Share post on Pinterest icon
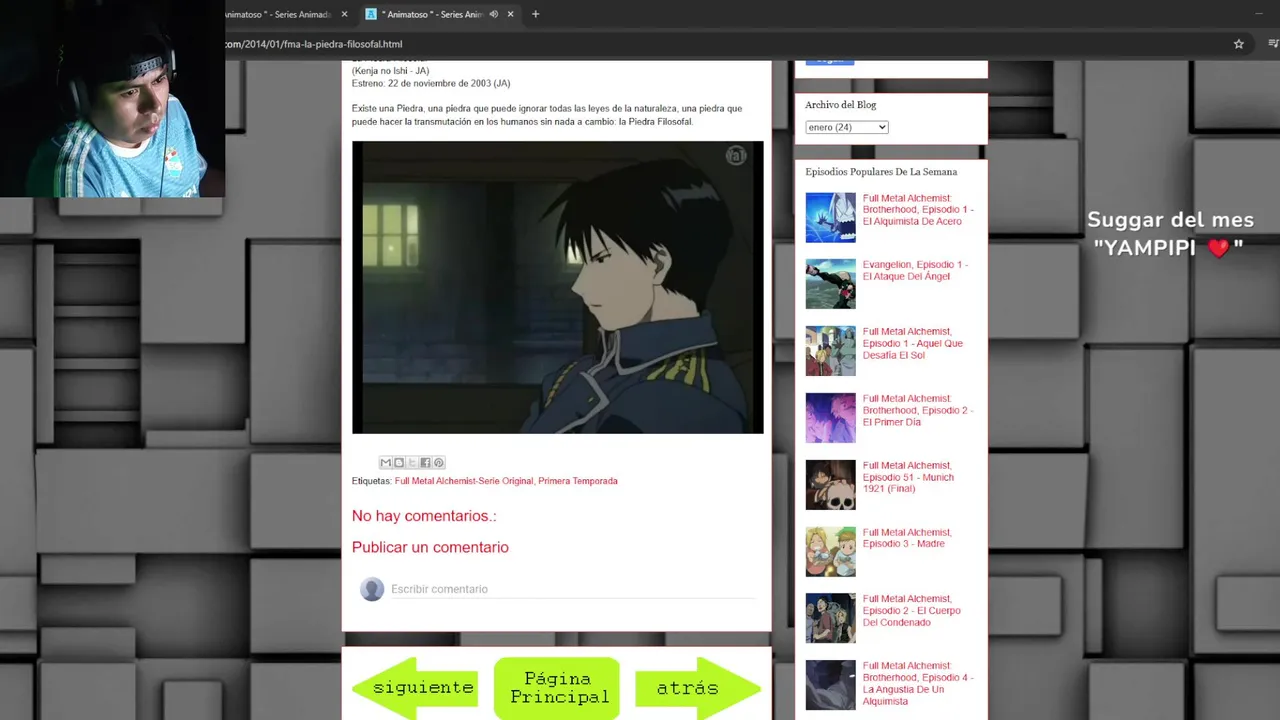 coord(438,463)
